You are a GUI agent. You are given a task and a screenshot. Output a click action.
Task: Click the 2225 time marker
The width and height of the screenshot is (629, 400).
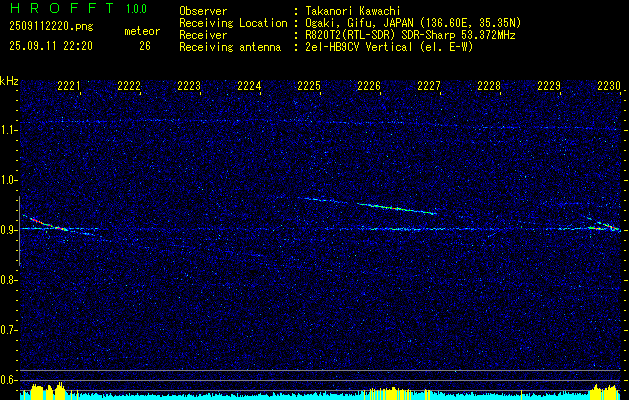click(x=309, y=85)
